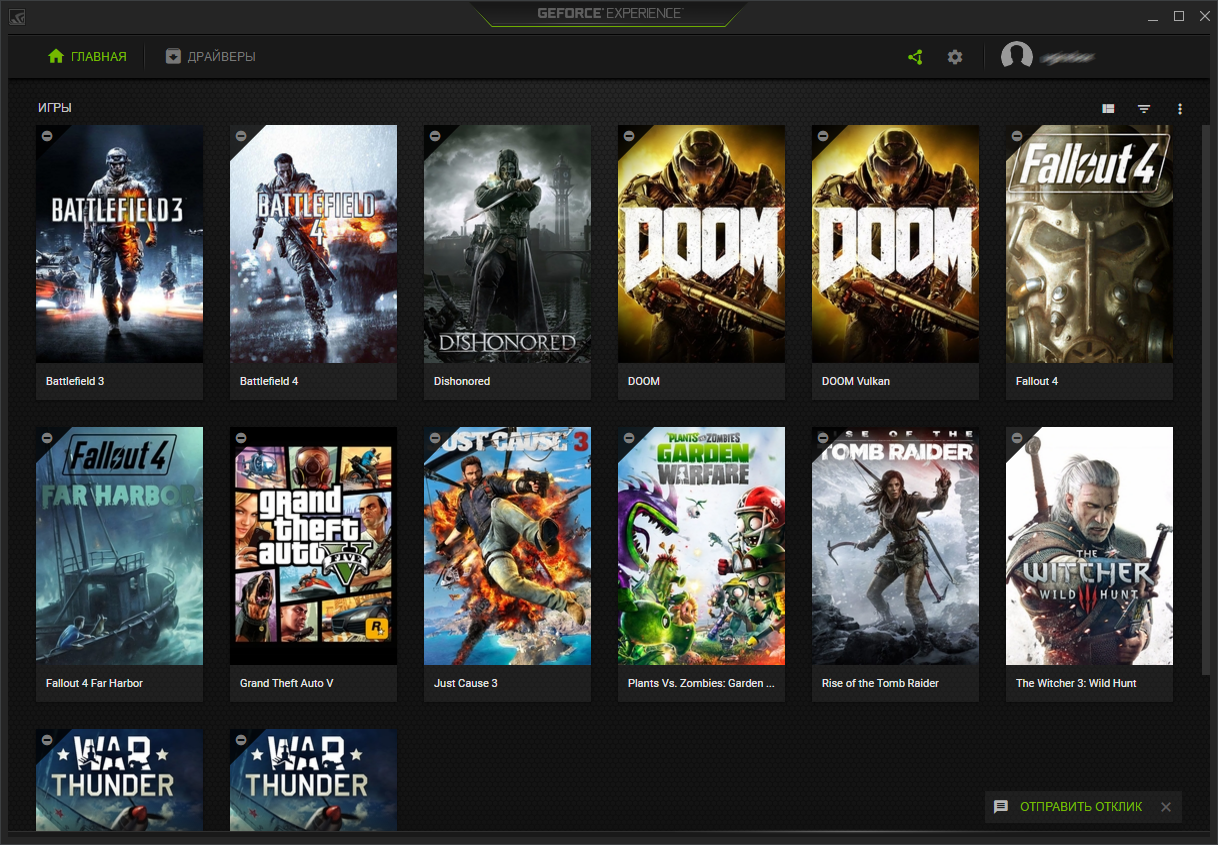Click the minus status icon on Just Cause 3

point(435,437)
